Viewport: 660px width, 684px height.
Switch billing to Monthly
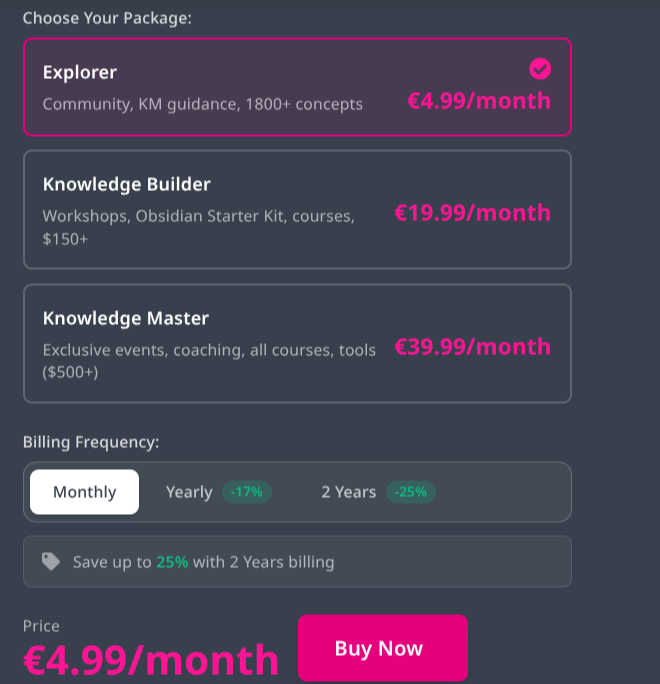(85, 492)
